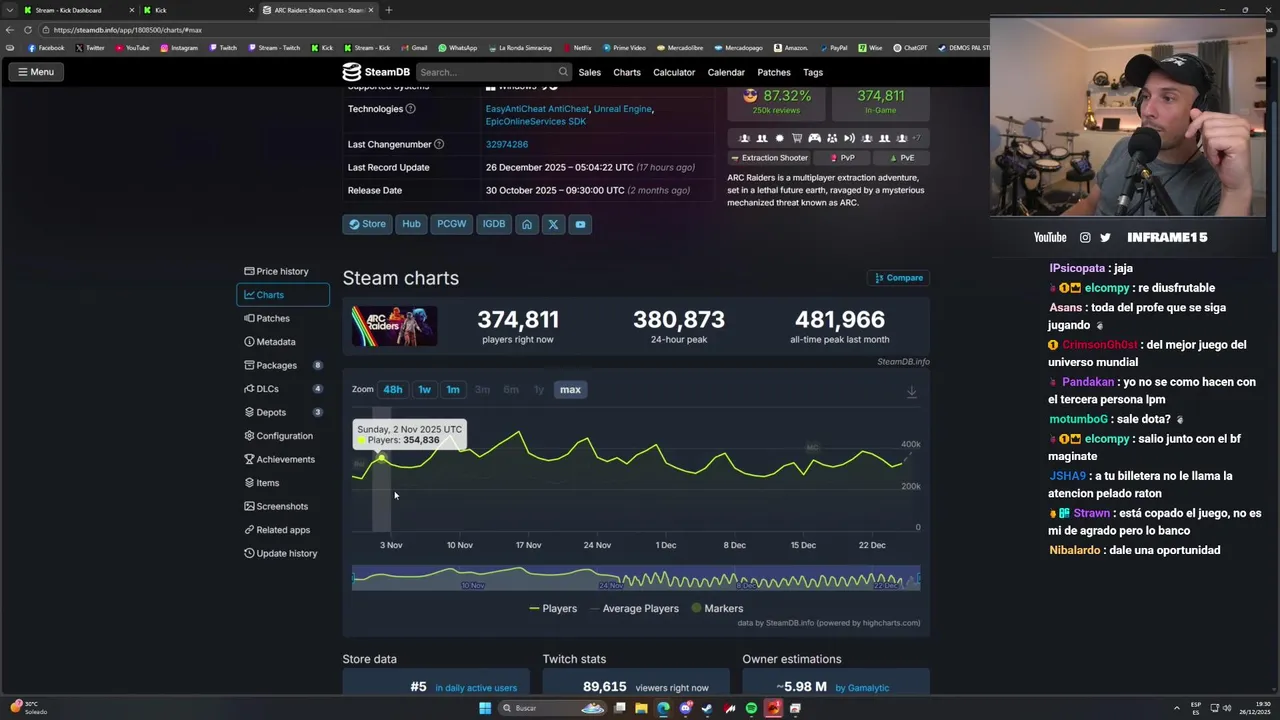This screenshot has width=1280, height=720.
Task: Open the DLCs section
Action: pyautogui.click(x=283, y=389)
